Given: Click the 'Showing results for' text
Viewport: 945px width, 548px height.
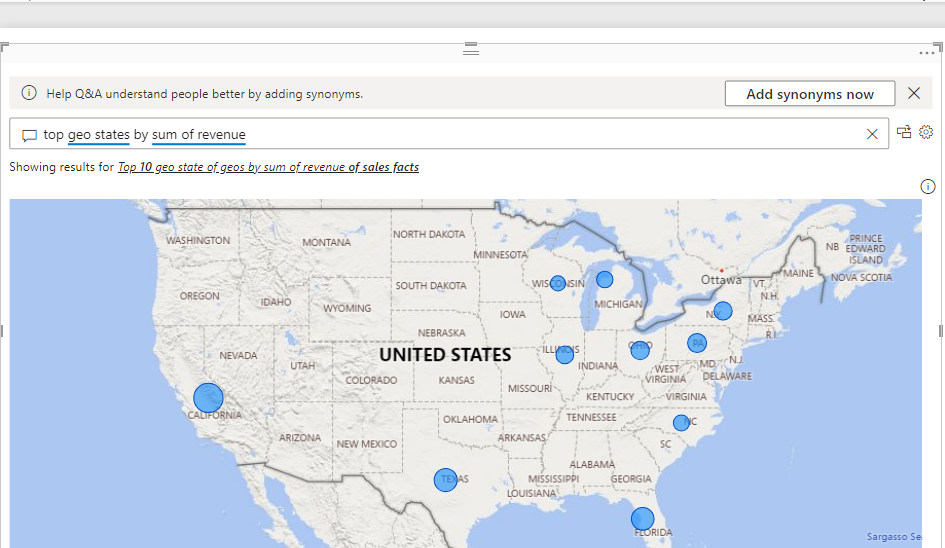Looking at the screenshot, I should point(61,167).
